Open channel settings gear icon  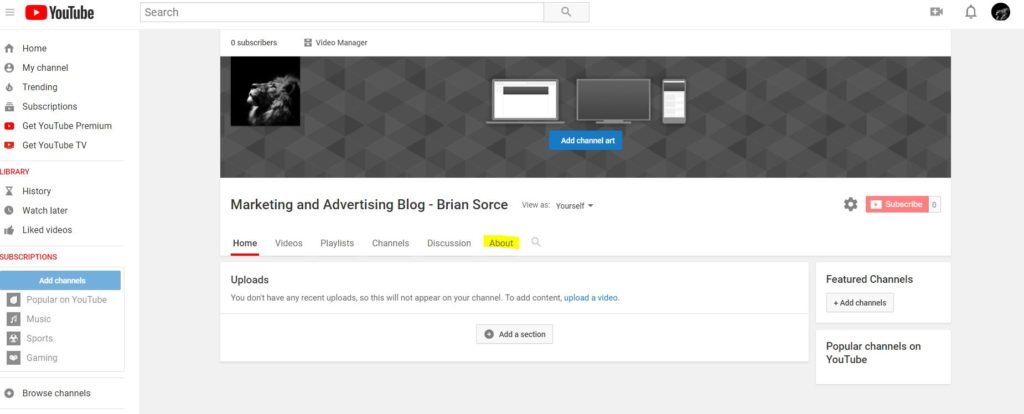coord(850,204)
